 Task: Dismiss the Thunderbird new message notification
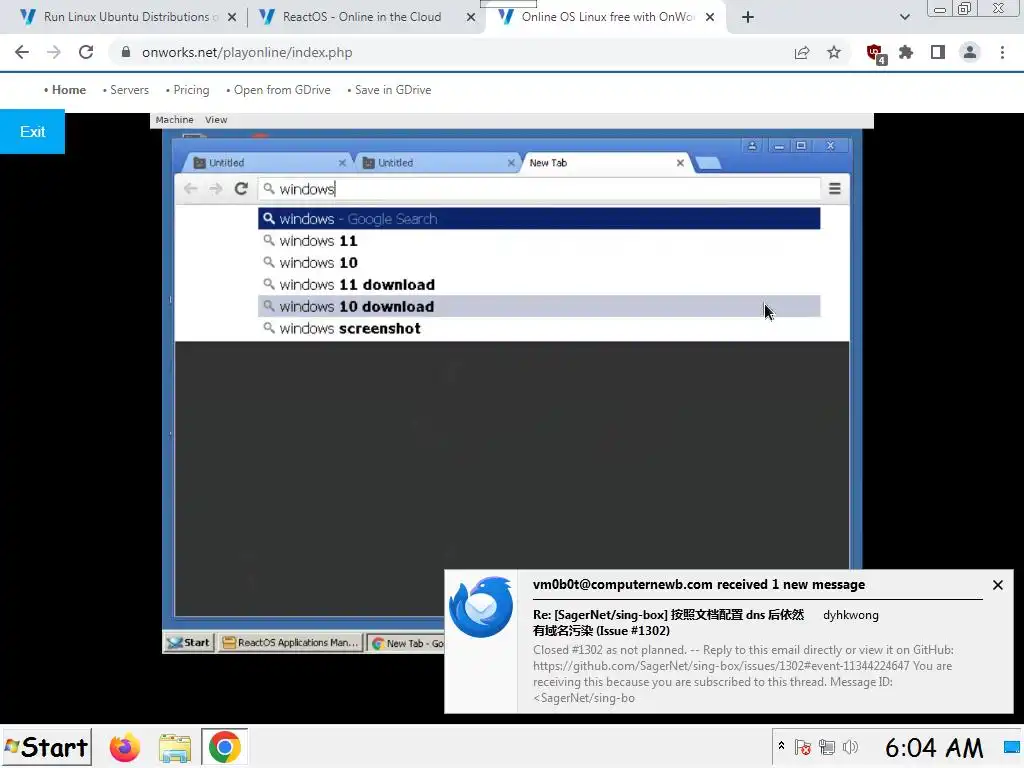[997, 585]
